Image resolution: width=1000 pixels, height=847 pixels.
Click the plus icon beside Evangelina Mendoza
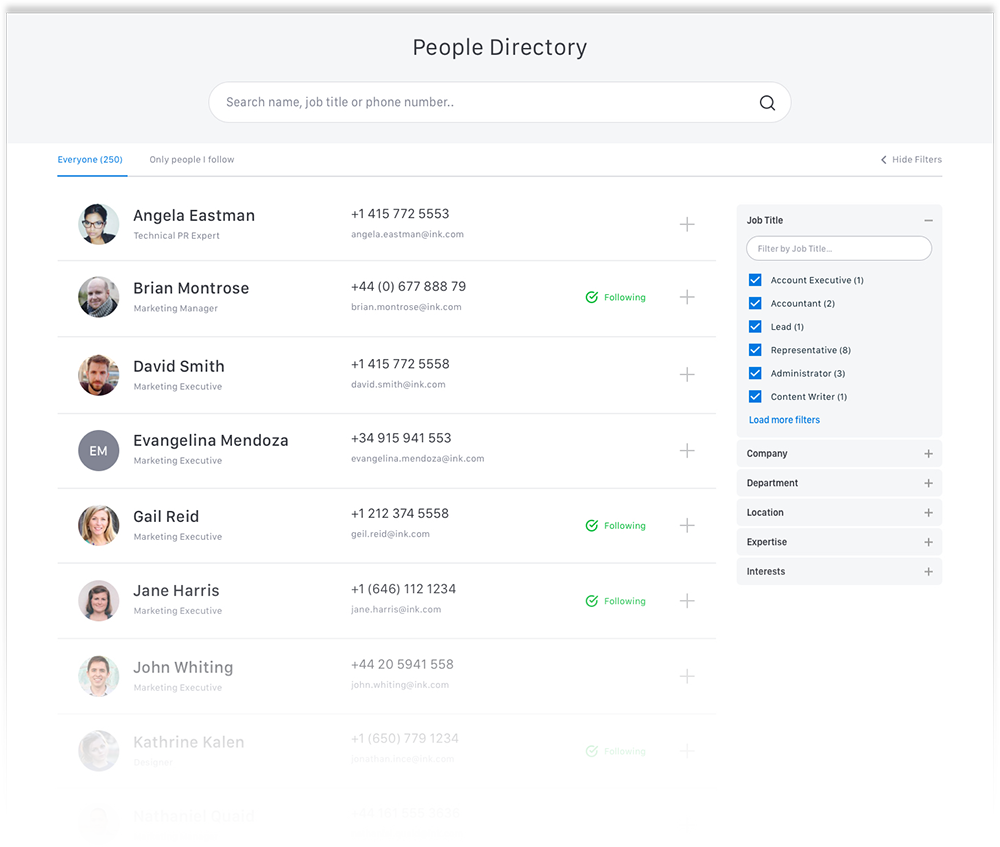687,451
